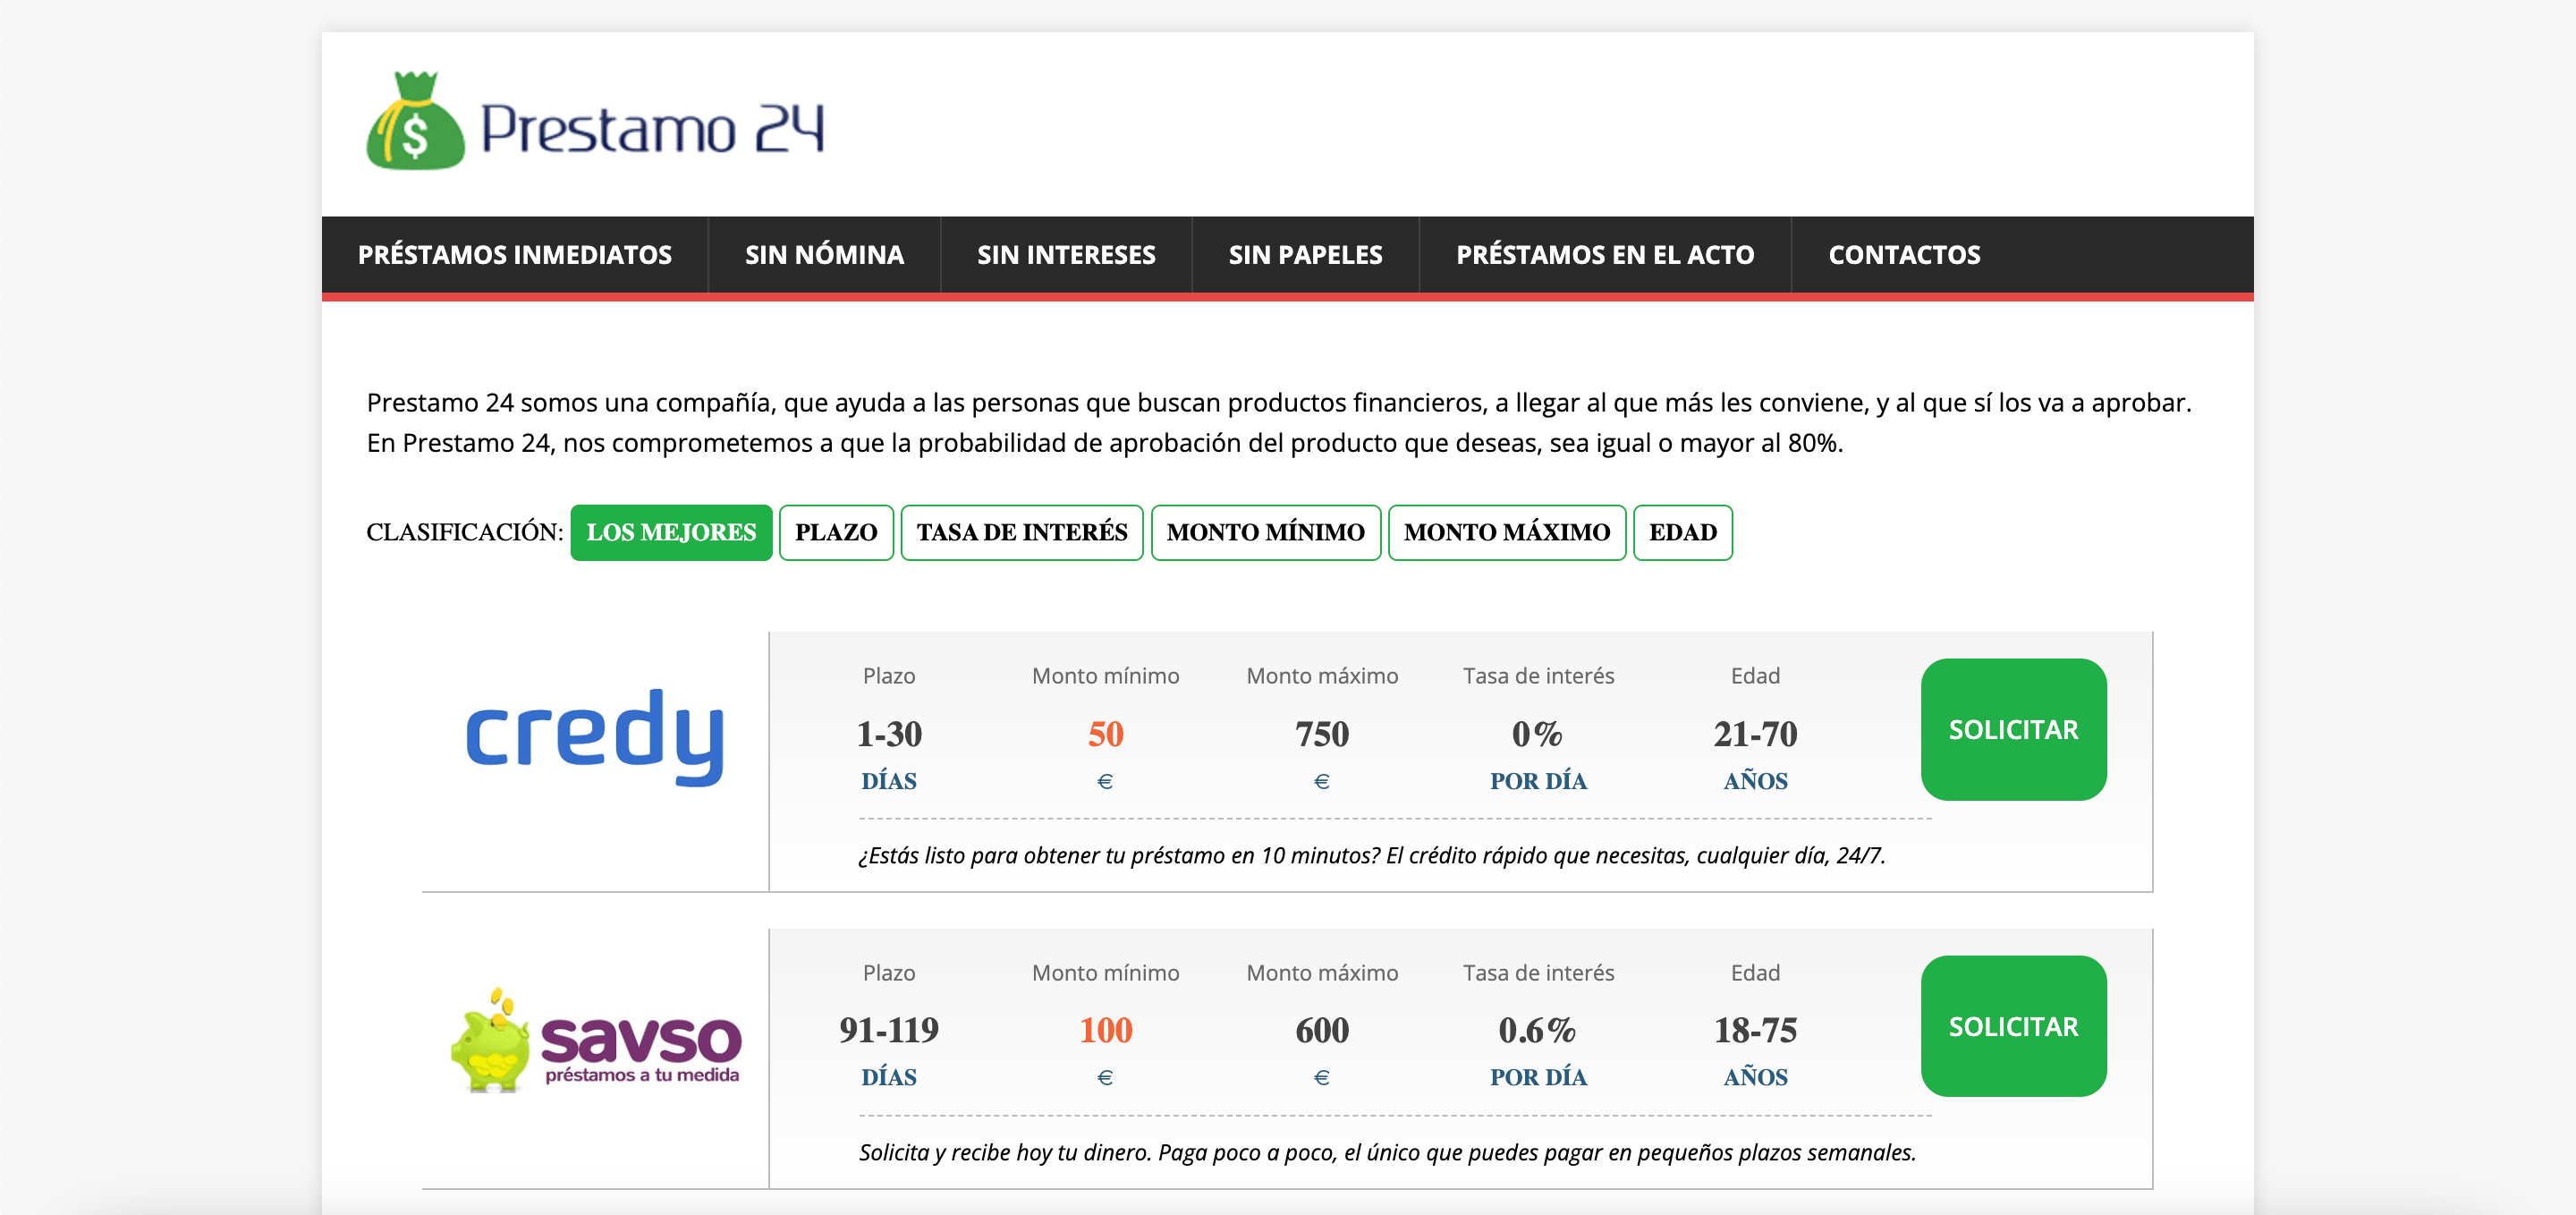Click the intro paragraph about Prestamo 24
Screen dimensions: 2576x1215
point(1279,422)
